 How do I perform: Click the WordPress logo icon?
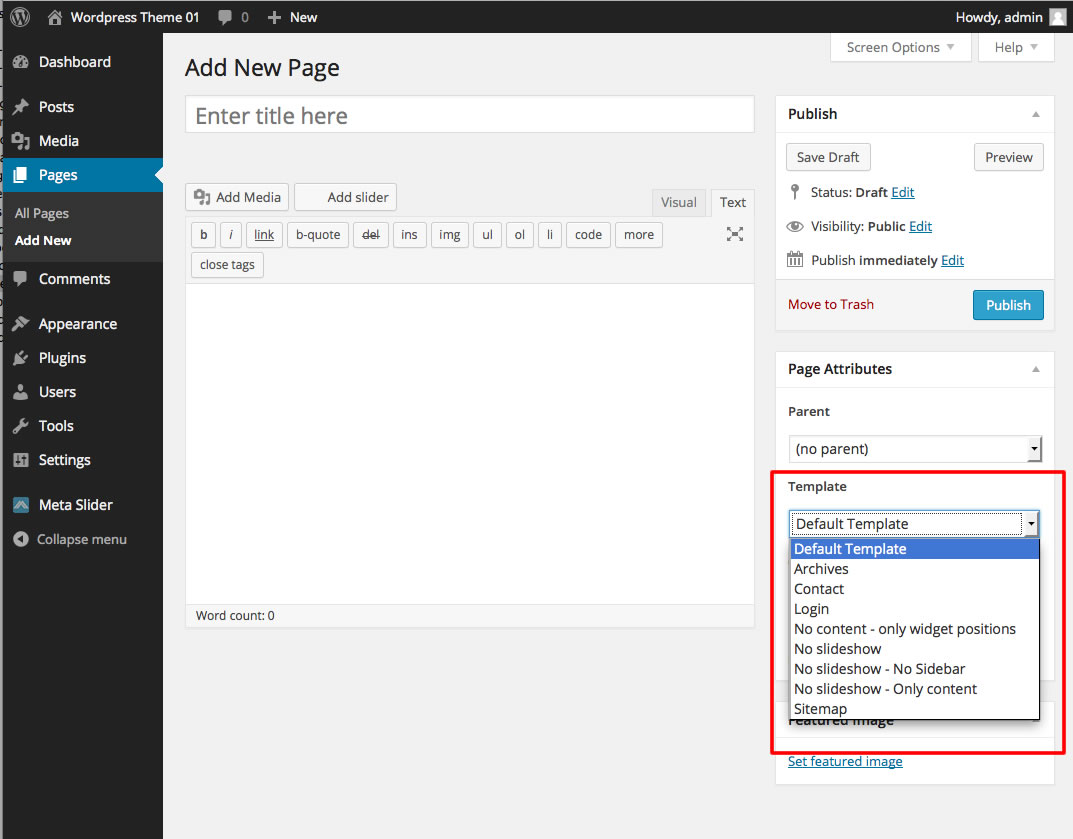click(x=20, y=17)
